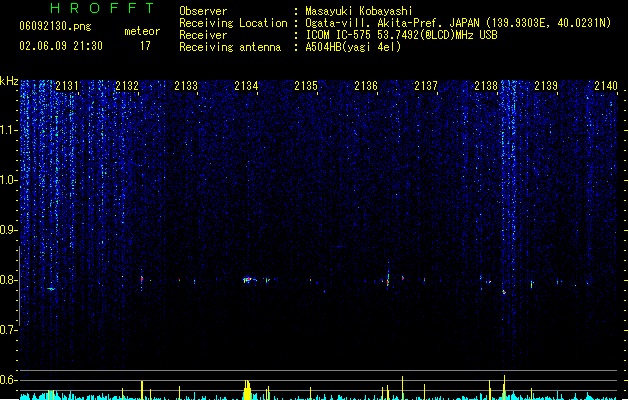Viewport: 629px width, 400px height.
Task: Click the meteor echo streak before 2131
Action: (x=51, y=288)
